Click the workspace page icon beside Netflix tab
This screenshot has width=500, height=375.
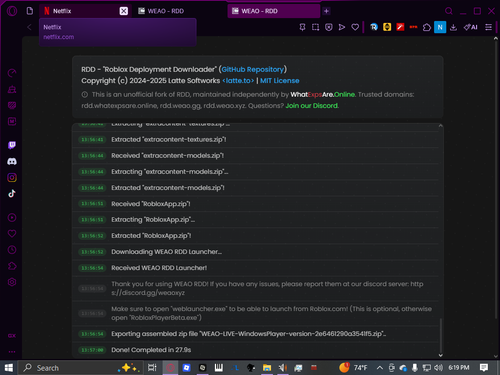click(x=30, y=11)
